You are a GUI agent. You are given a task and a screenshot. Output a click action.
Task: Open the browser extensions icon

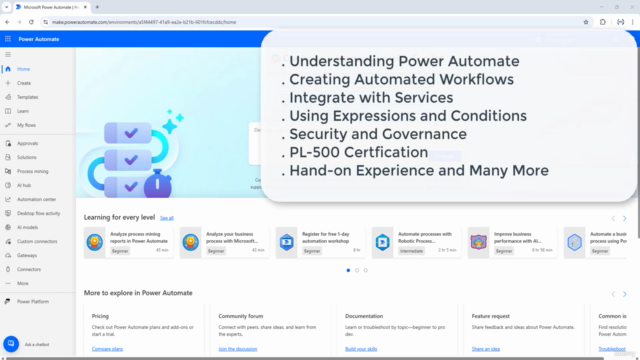(x=603, y=22)
